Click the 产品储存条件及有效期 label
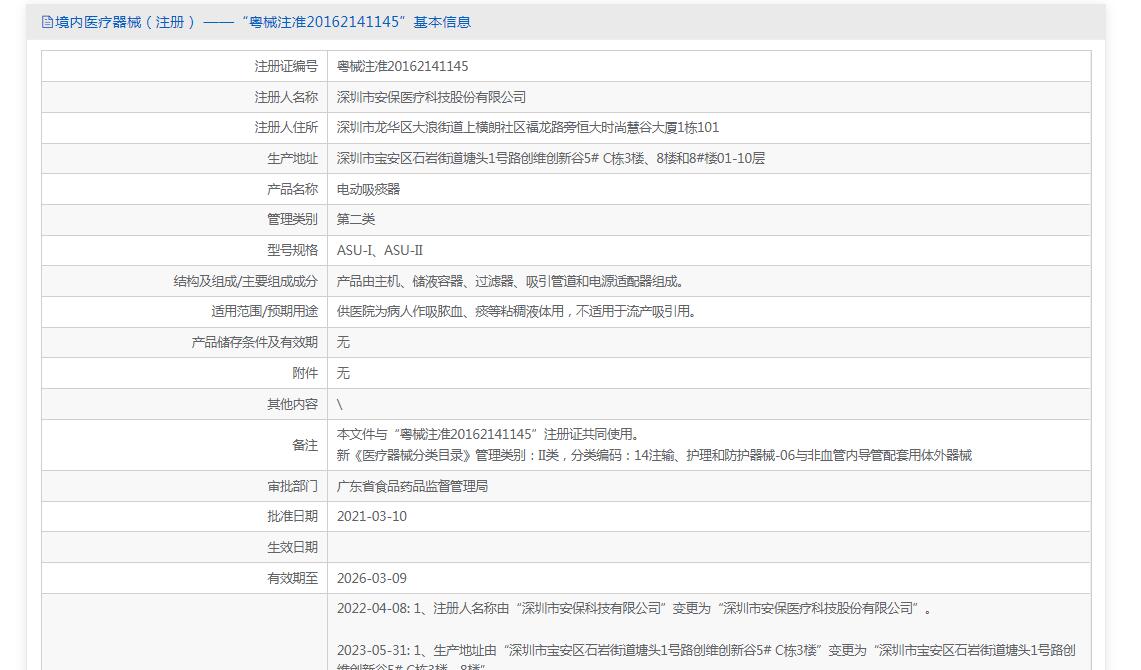 tap(255, 342)
